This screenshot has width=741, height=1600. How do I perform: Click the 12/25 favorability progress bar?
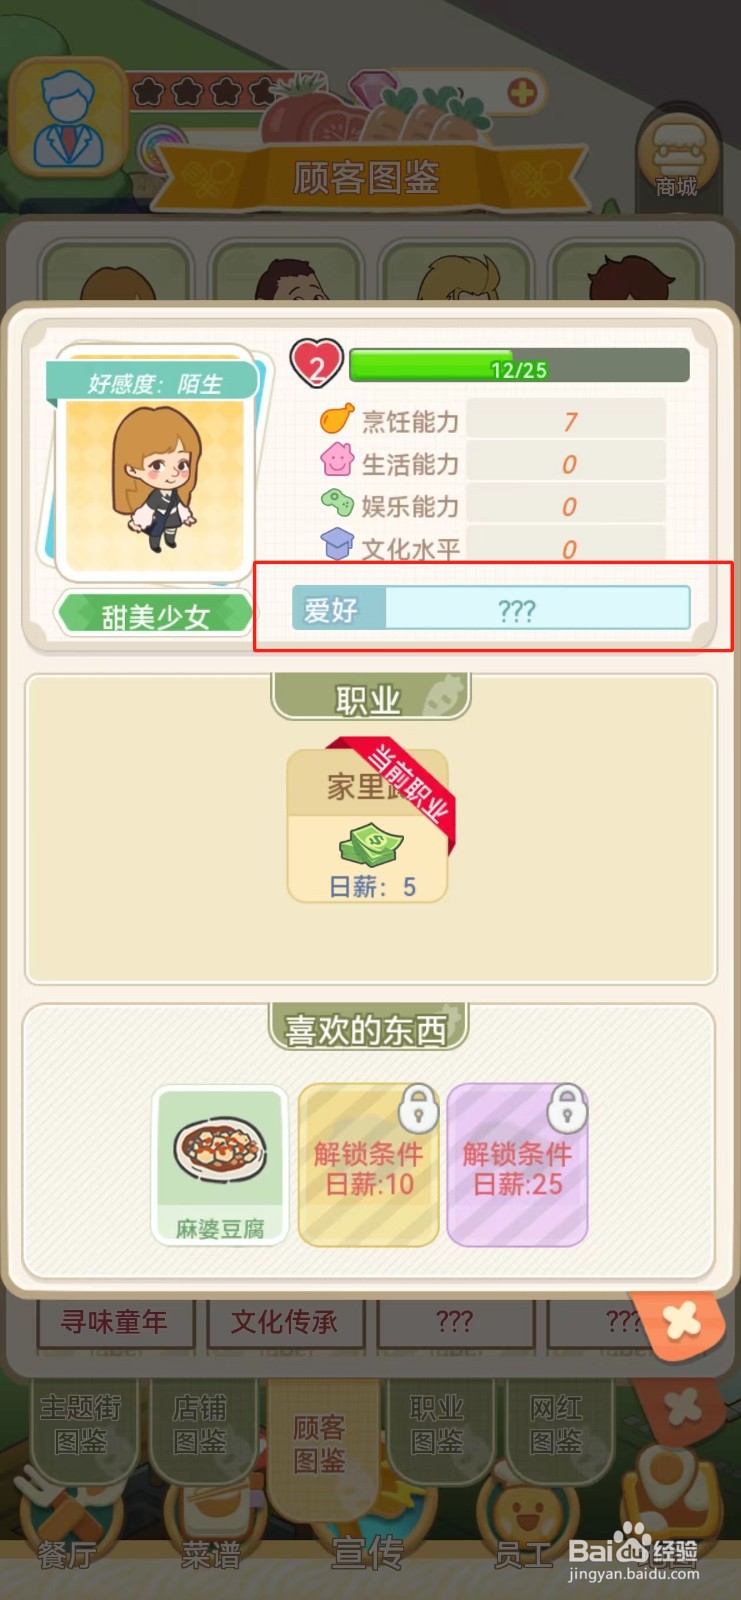coord(519,366)
